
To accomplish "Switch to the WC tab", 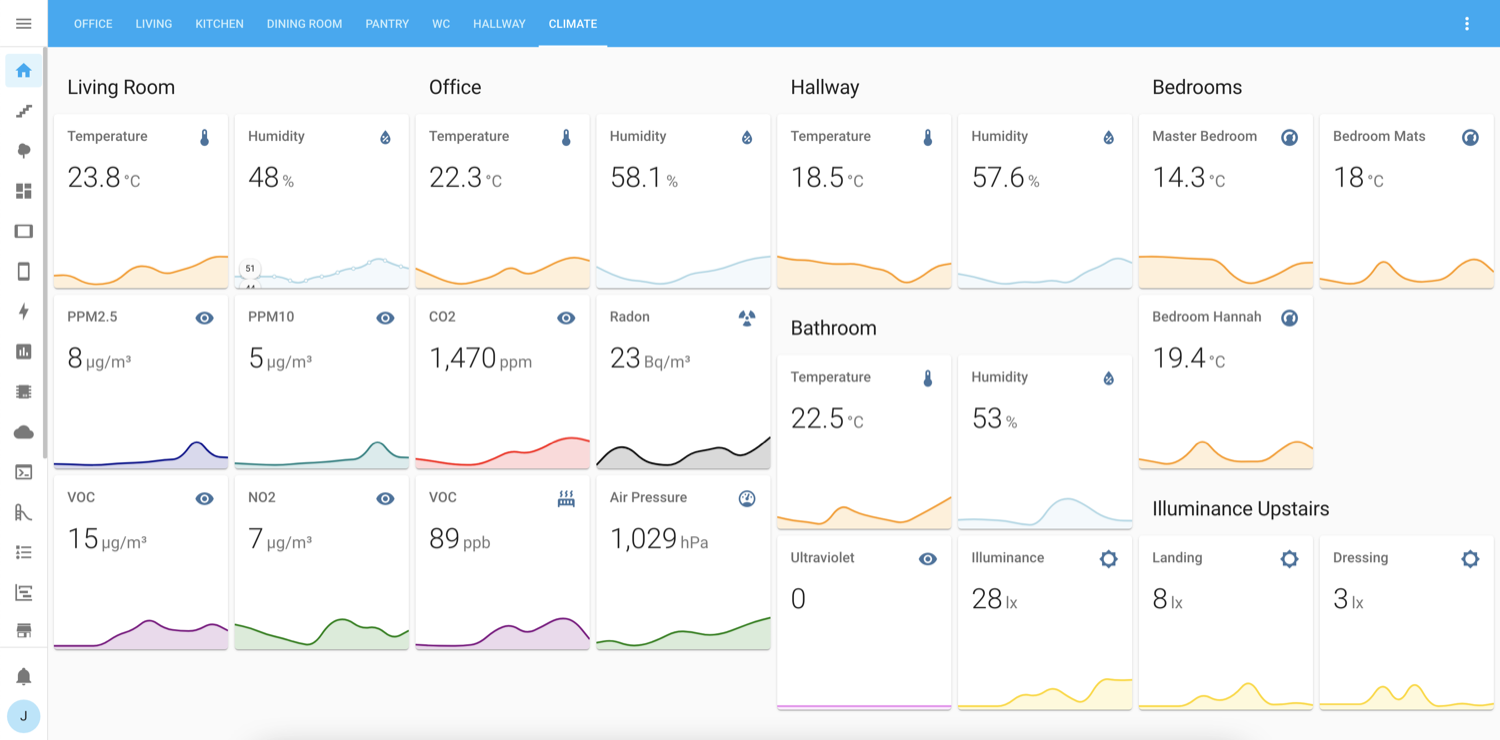I will point(441,24).
